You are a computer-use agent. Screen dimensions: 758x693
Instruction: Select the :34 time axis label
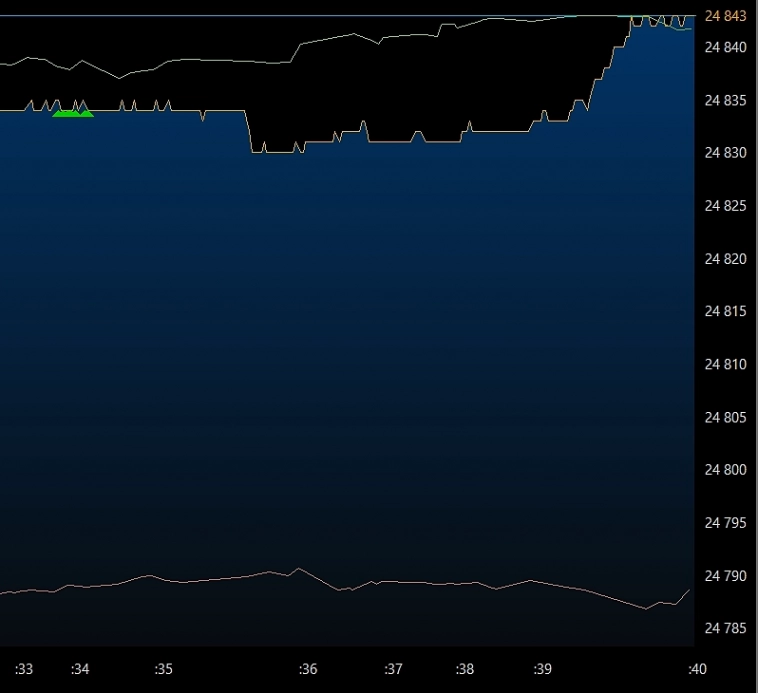click(x=81, y=668)
